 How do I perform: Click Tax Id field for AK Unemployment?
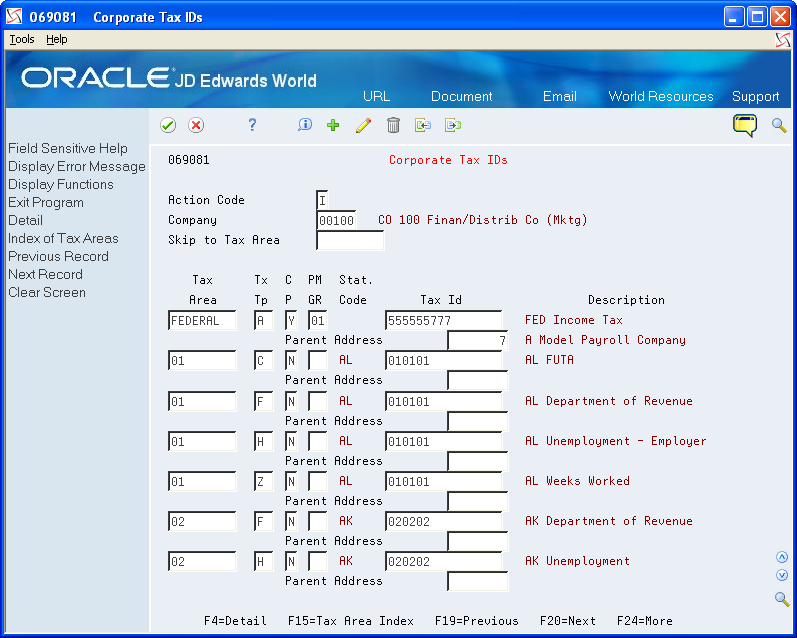tap(443, 561)
